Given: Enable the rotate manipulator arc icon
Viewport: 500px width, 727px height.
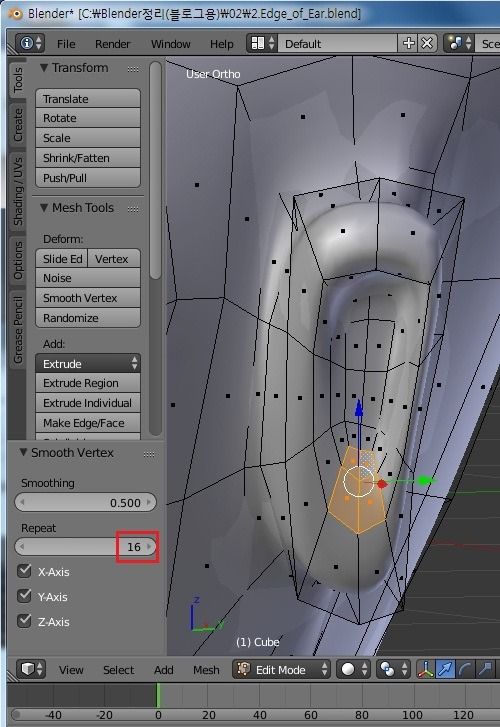Looking at the screenshot, I should point(465,669).
